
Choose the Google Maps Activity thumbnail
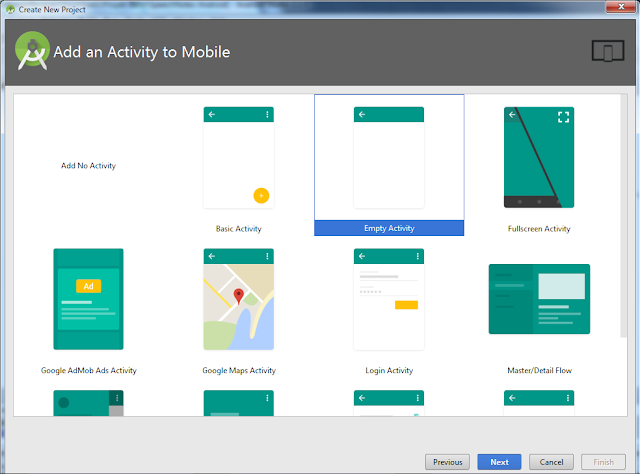(x=239, y=299)
